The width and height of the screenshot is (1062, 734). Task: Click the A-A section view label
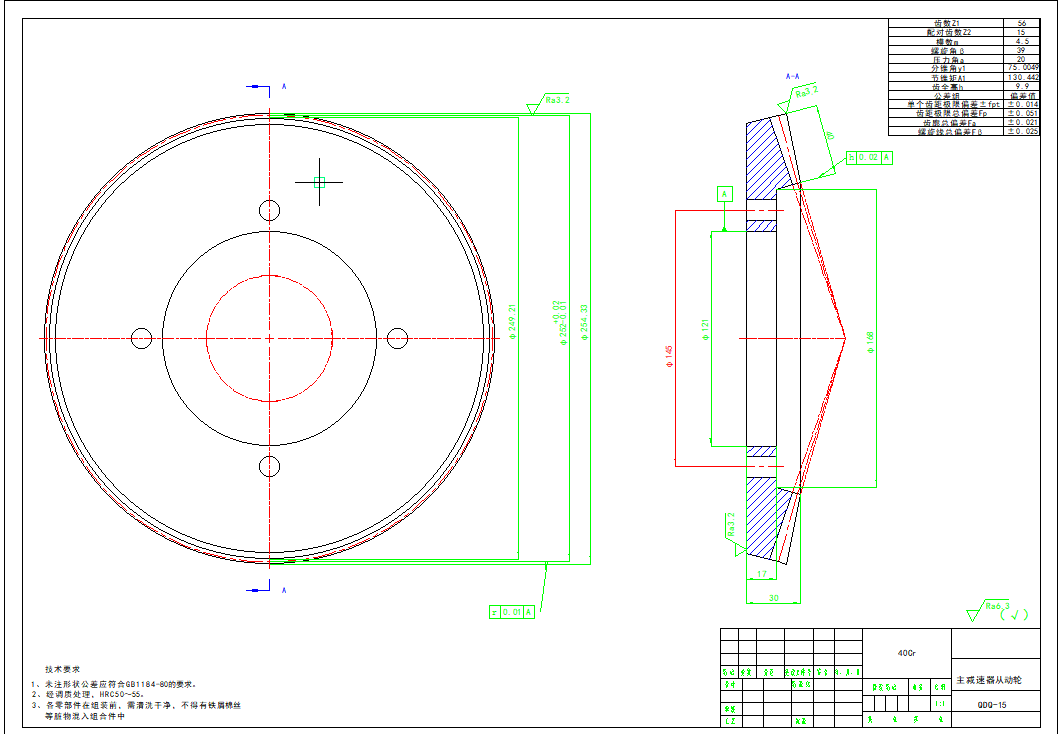pos(792,76)
